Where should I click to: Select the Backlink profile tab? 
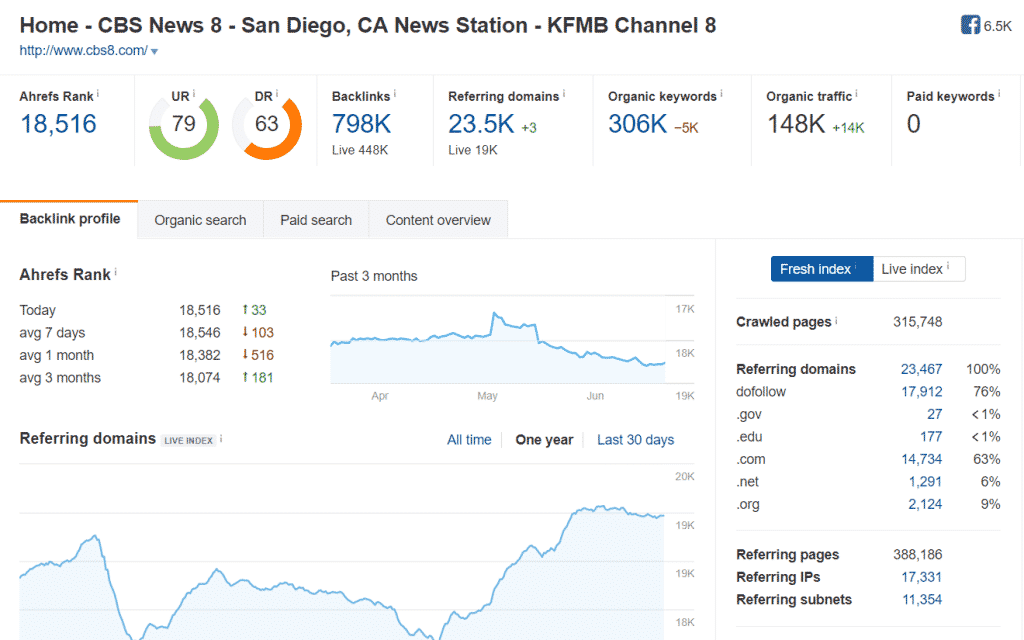pyautogui.click(x=69, y=219)
